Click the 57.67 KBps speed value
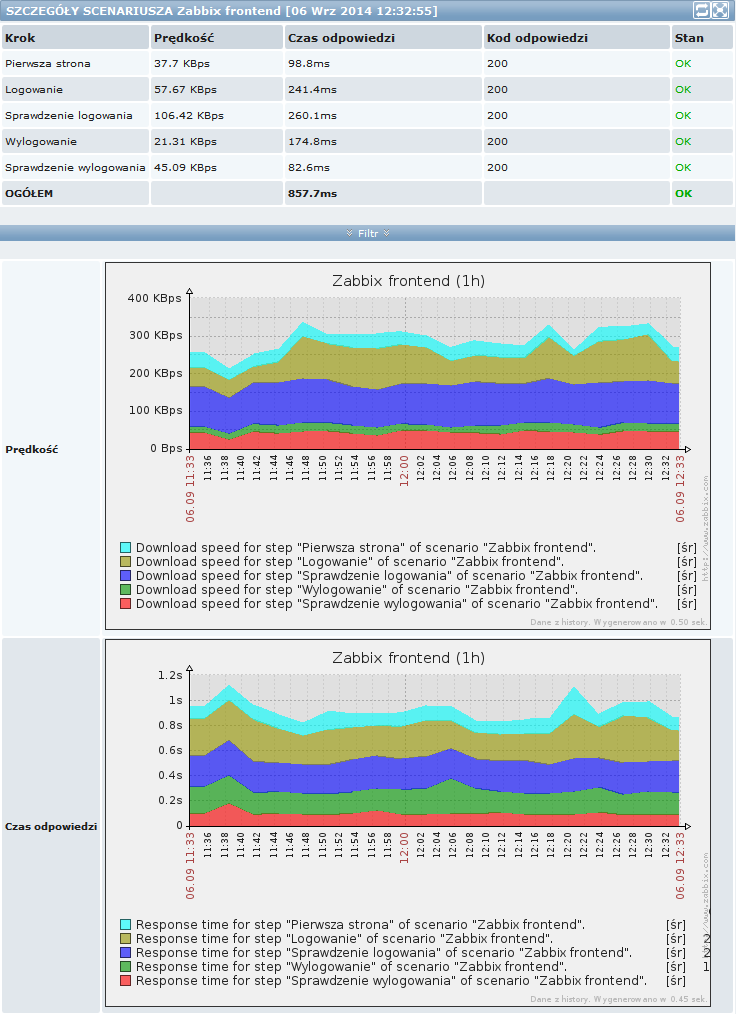 tap(185, 90)
